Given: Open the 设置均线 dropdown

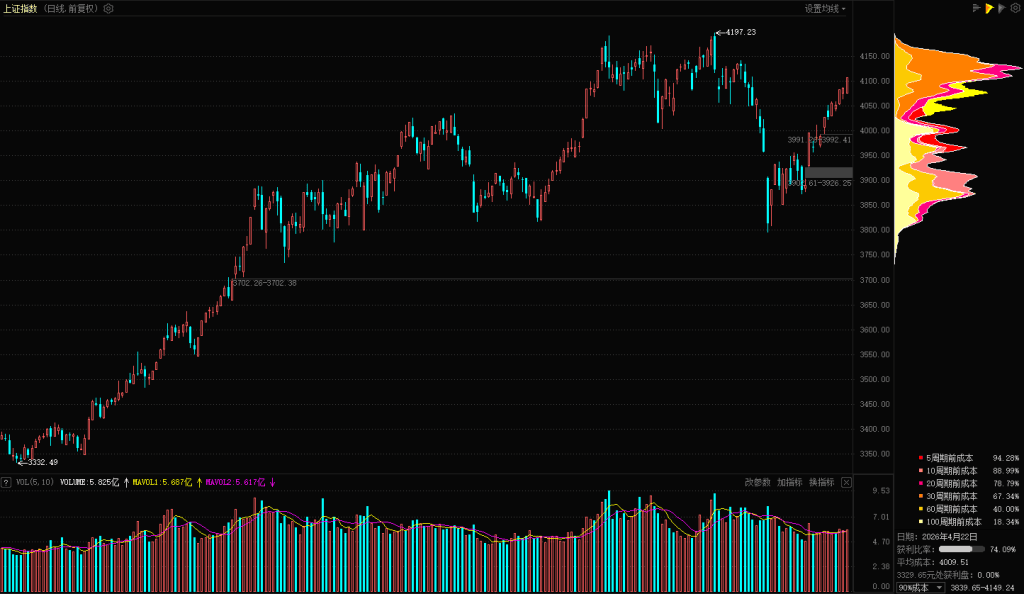Looking at the screenshot, I should pyautogui.click(x=825, y=8).
